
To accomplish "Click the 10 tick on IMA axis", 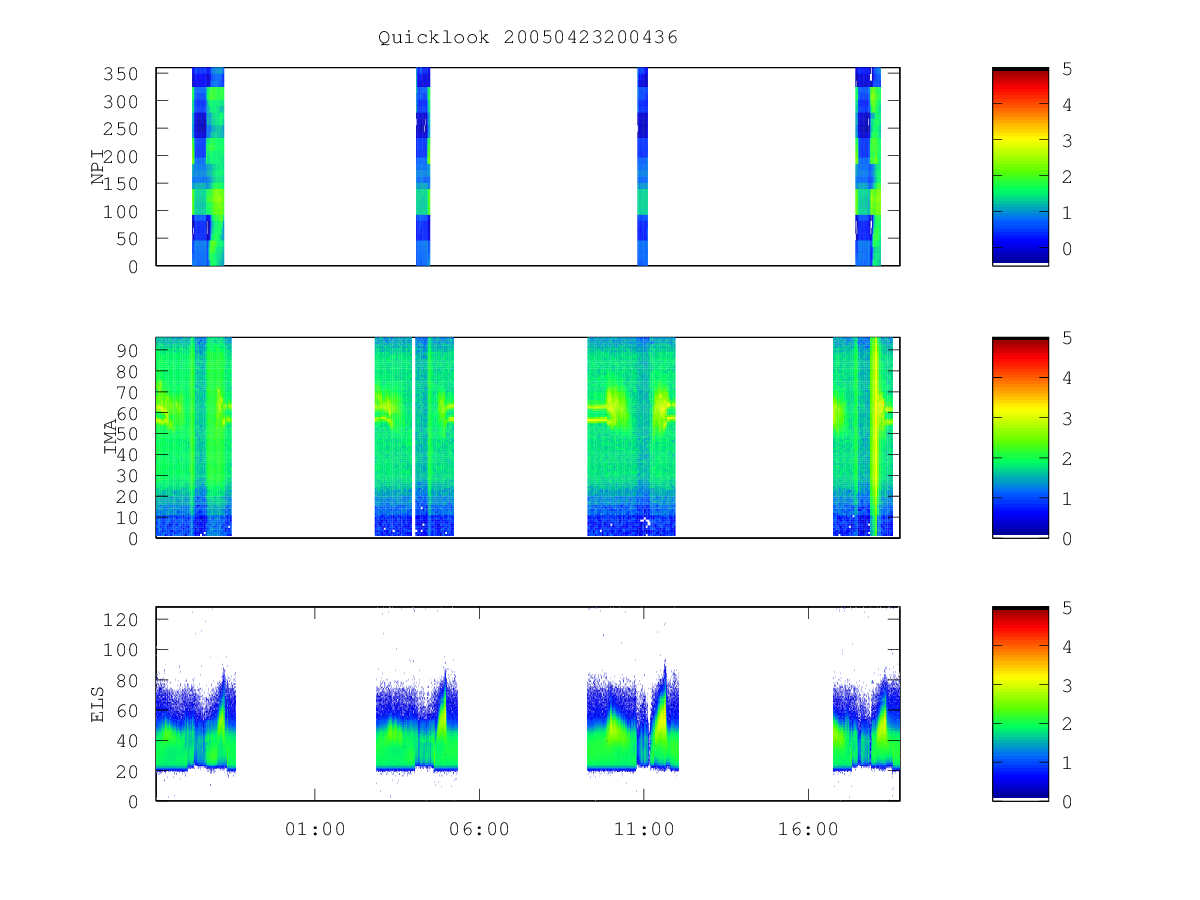I will (130, 517).
